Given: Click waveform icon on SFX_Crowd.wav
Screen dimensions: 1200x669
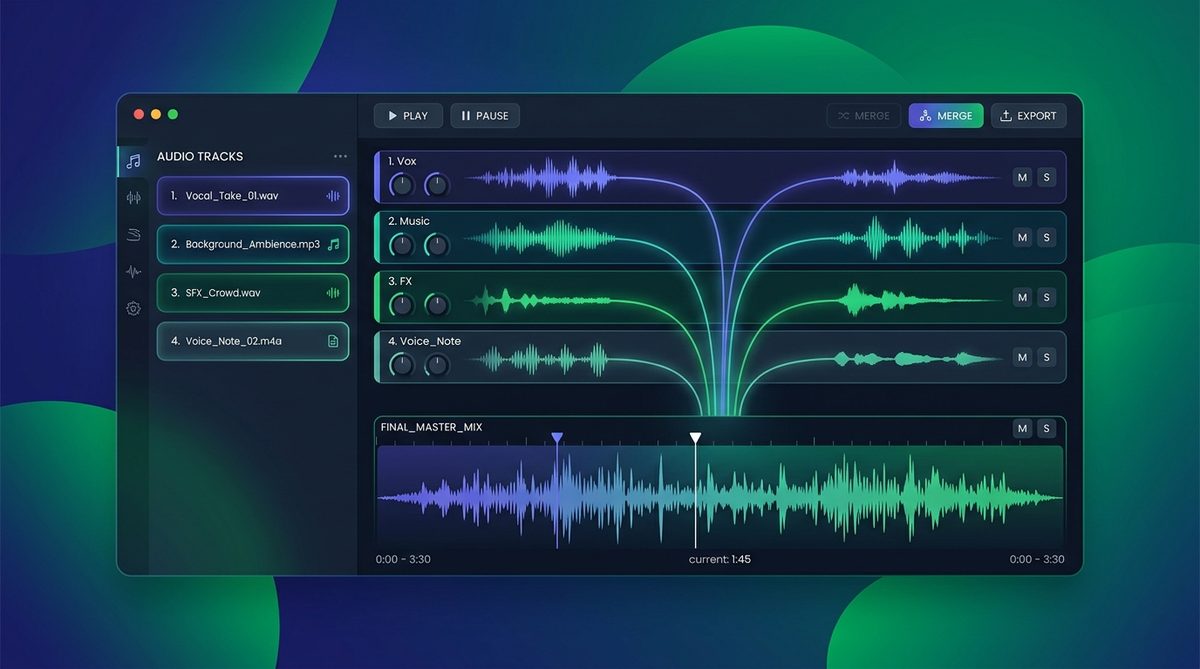Looking at the screenshot, I should click(x=333, y=292).
